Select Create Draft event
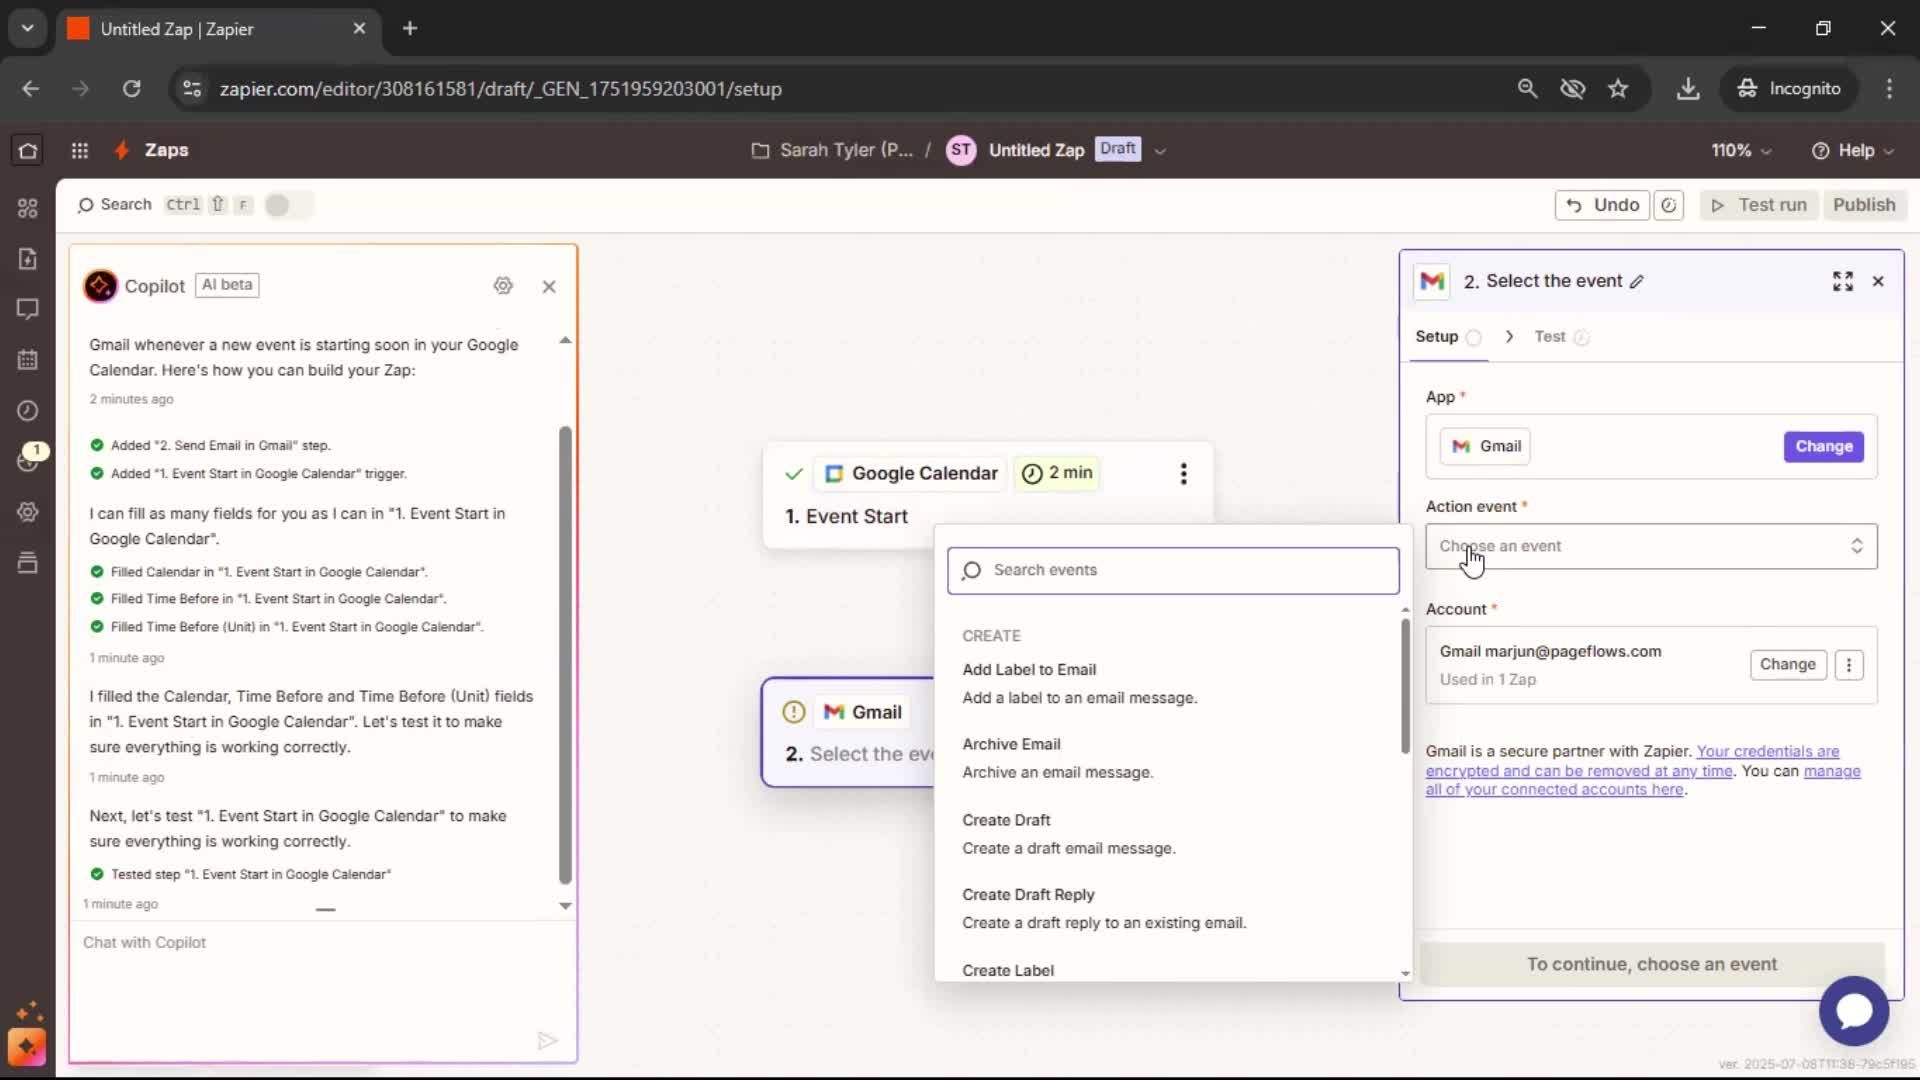Viewport: 1920px width, 1080px height. pos(1172,834)
